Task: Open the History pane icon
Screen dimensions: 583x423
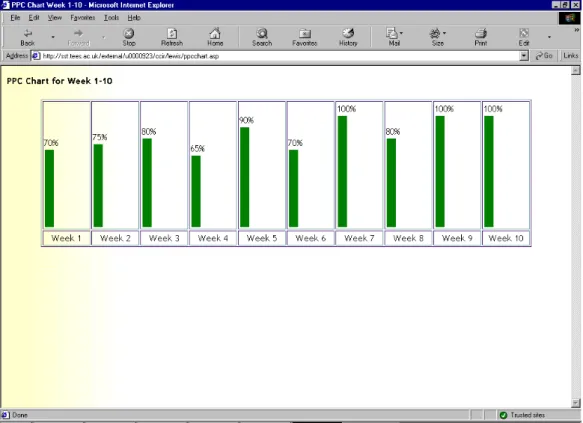Action: coord(348,33)
